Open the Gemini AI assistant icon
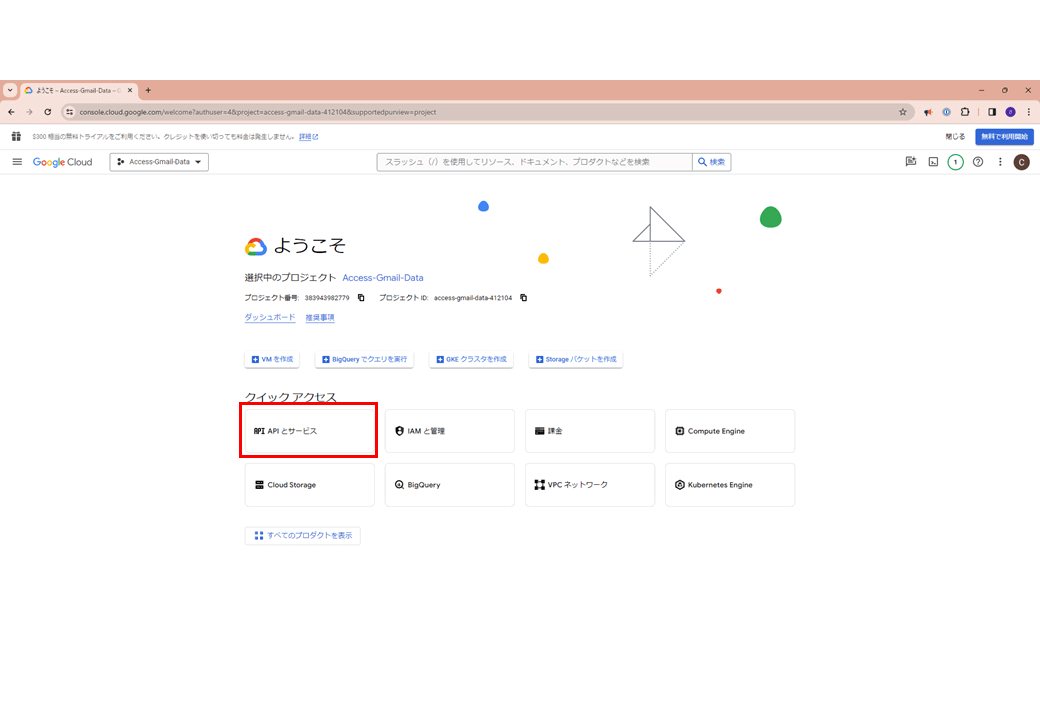The height and width of the screenshot is (720, 1040). click(911, 162)
